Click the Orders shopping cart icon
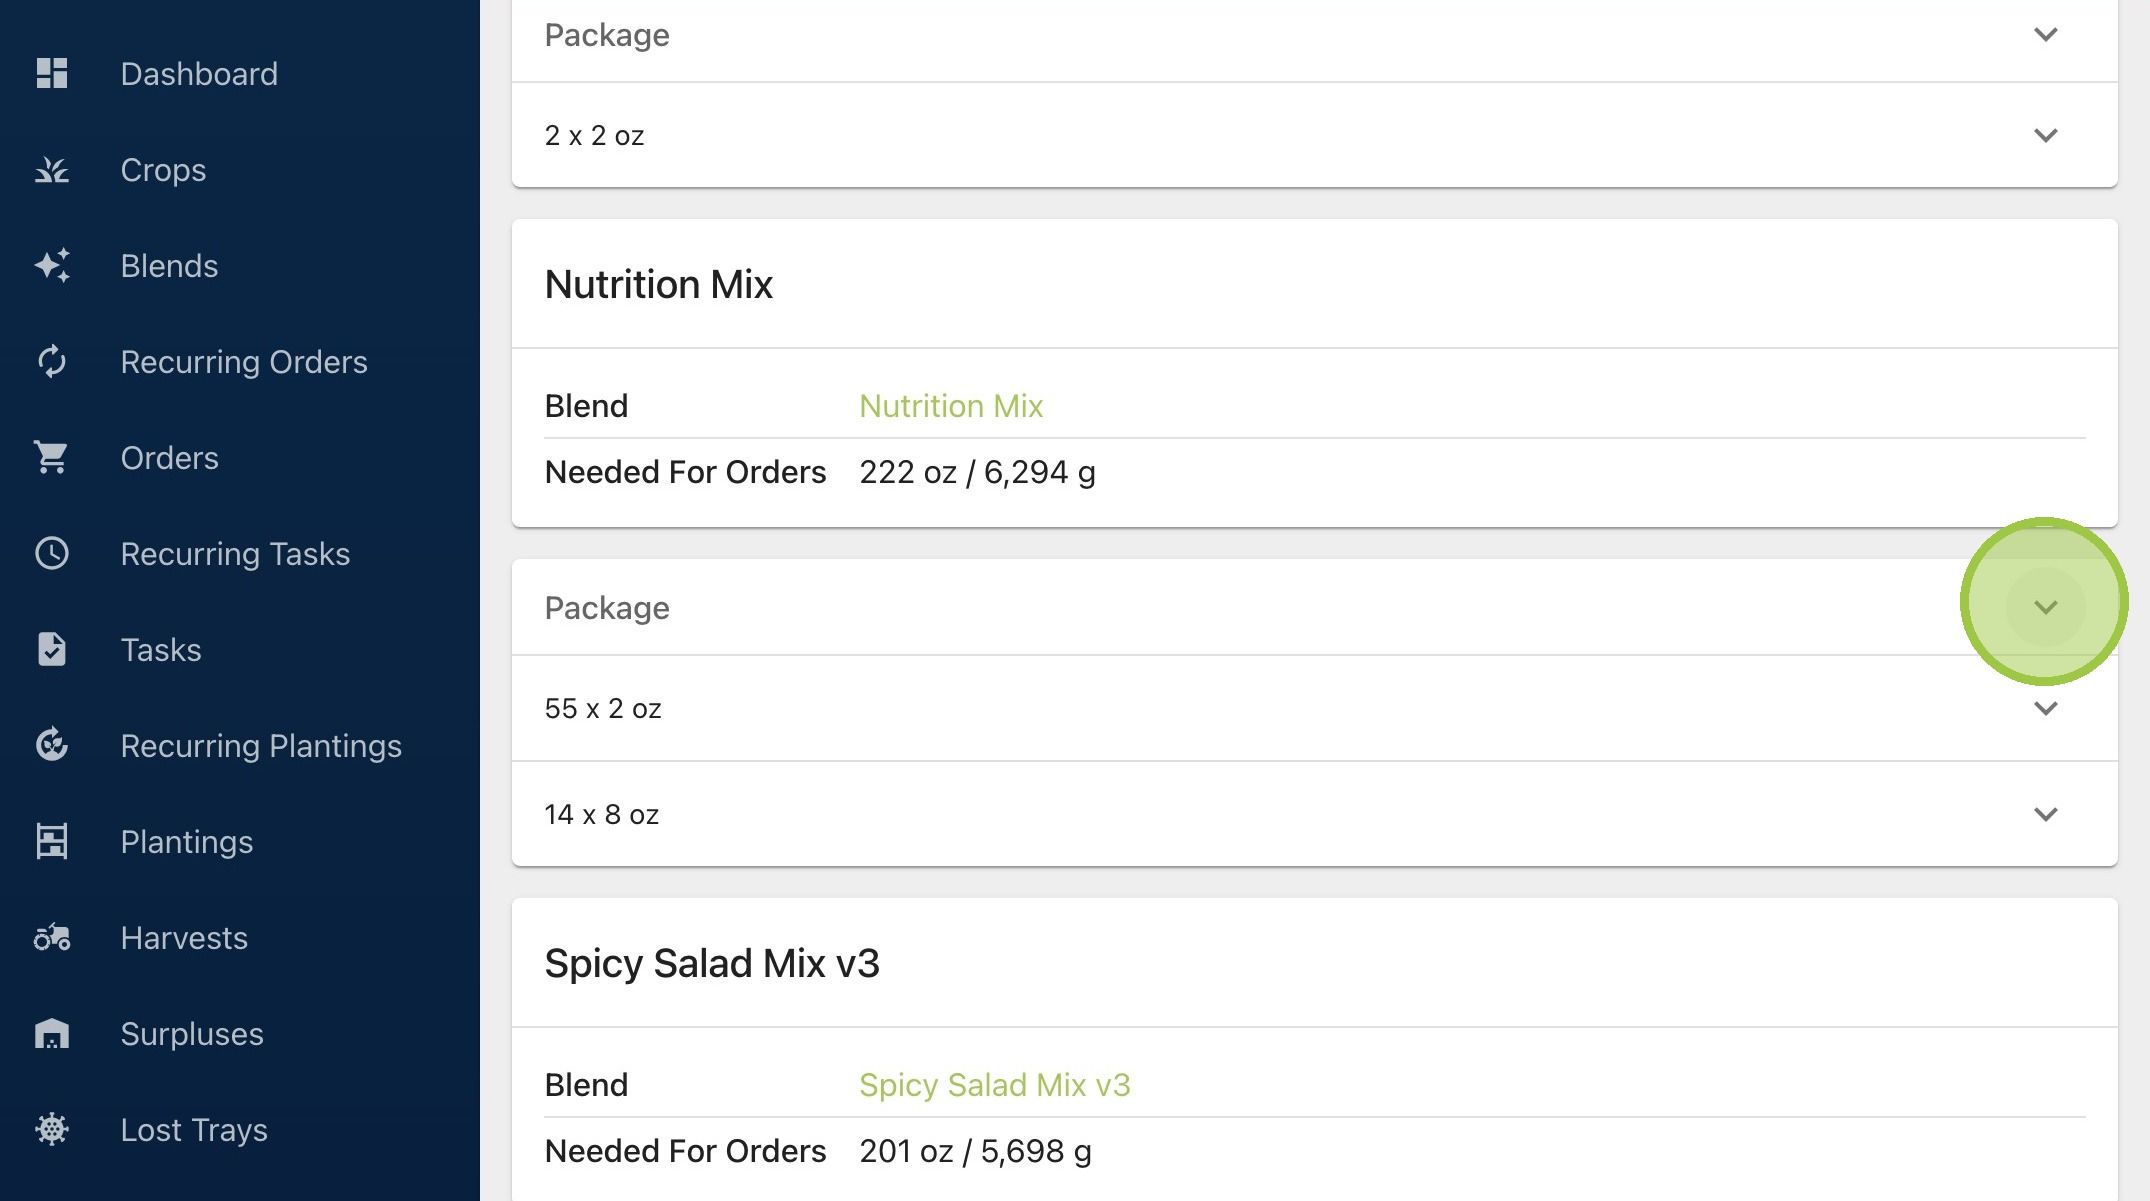2150x1201 pixels. tap(52, 457)
